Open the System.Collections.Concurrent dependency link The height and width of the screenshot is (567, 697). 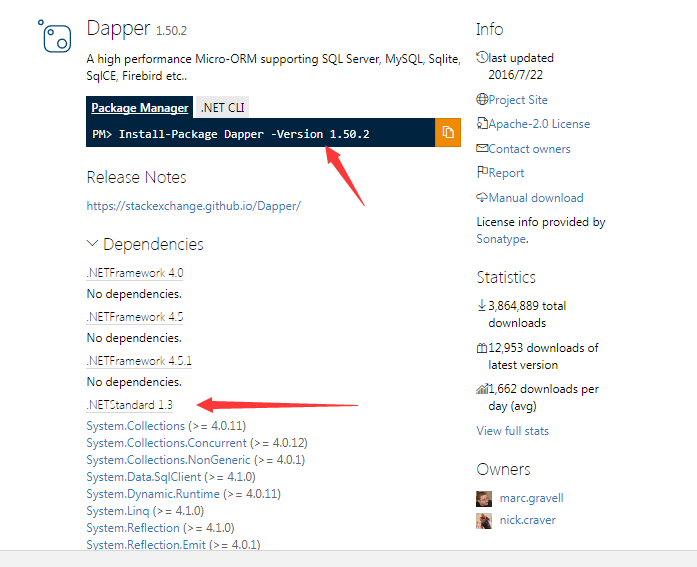coord(166,443)
